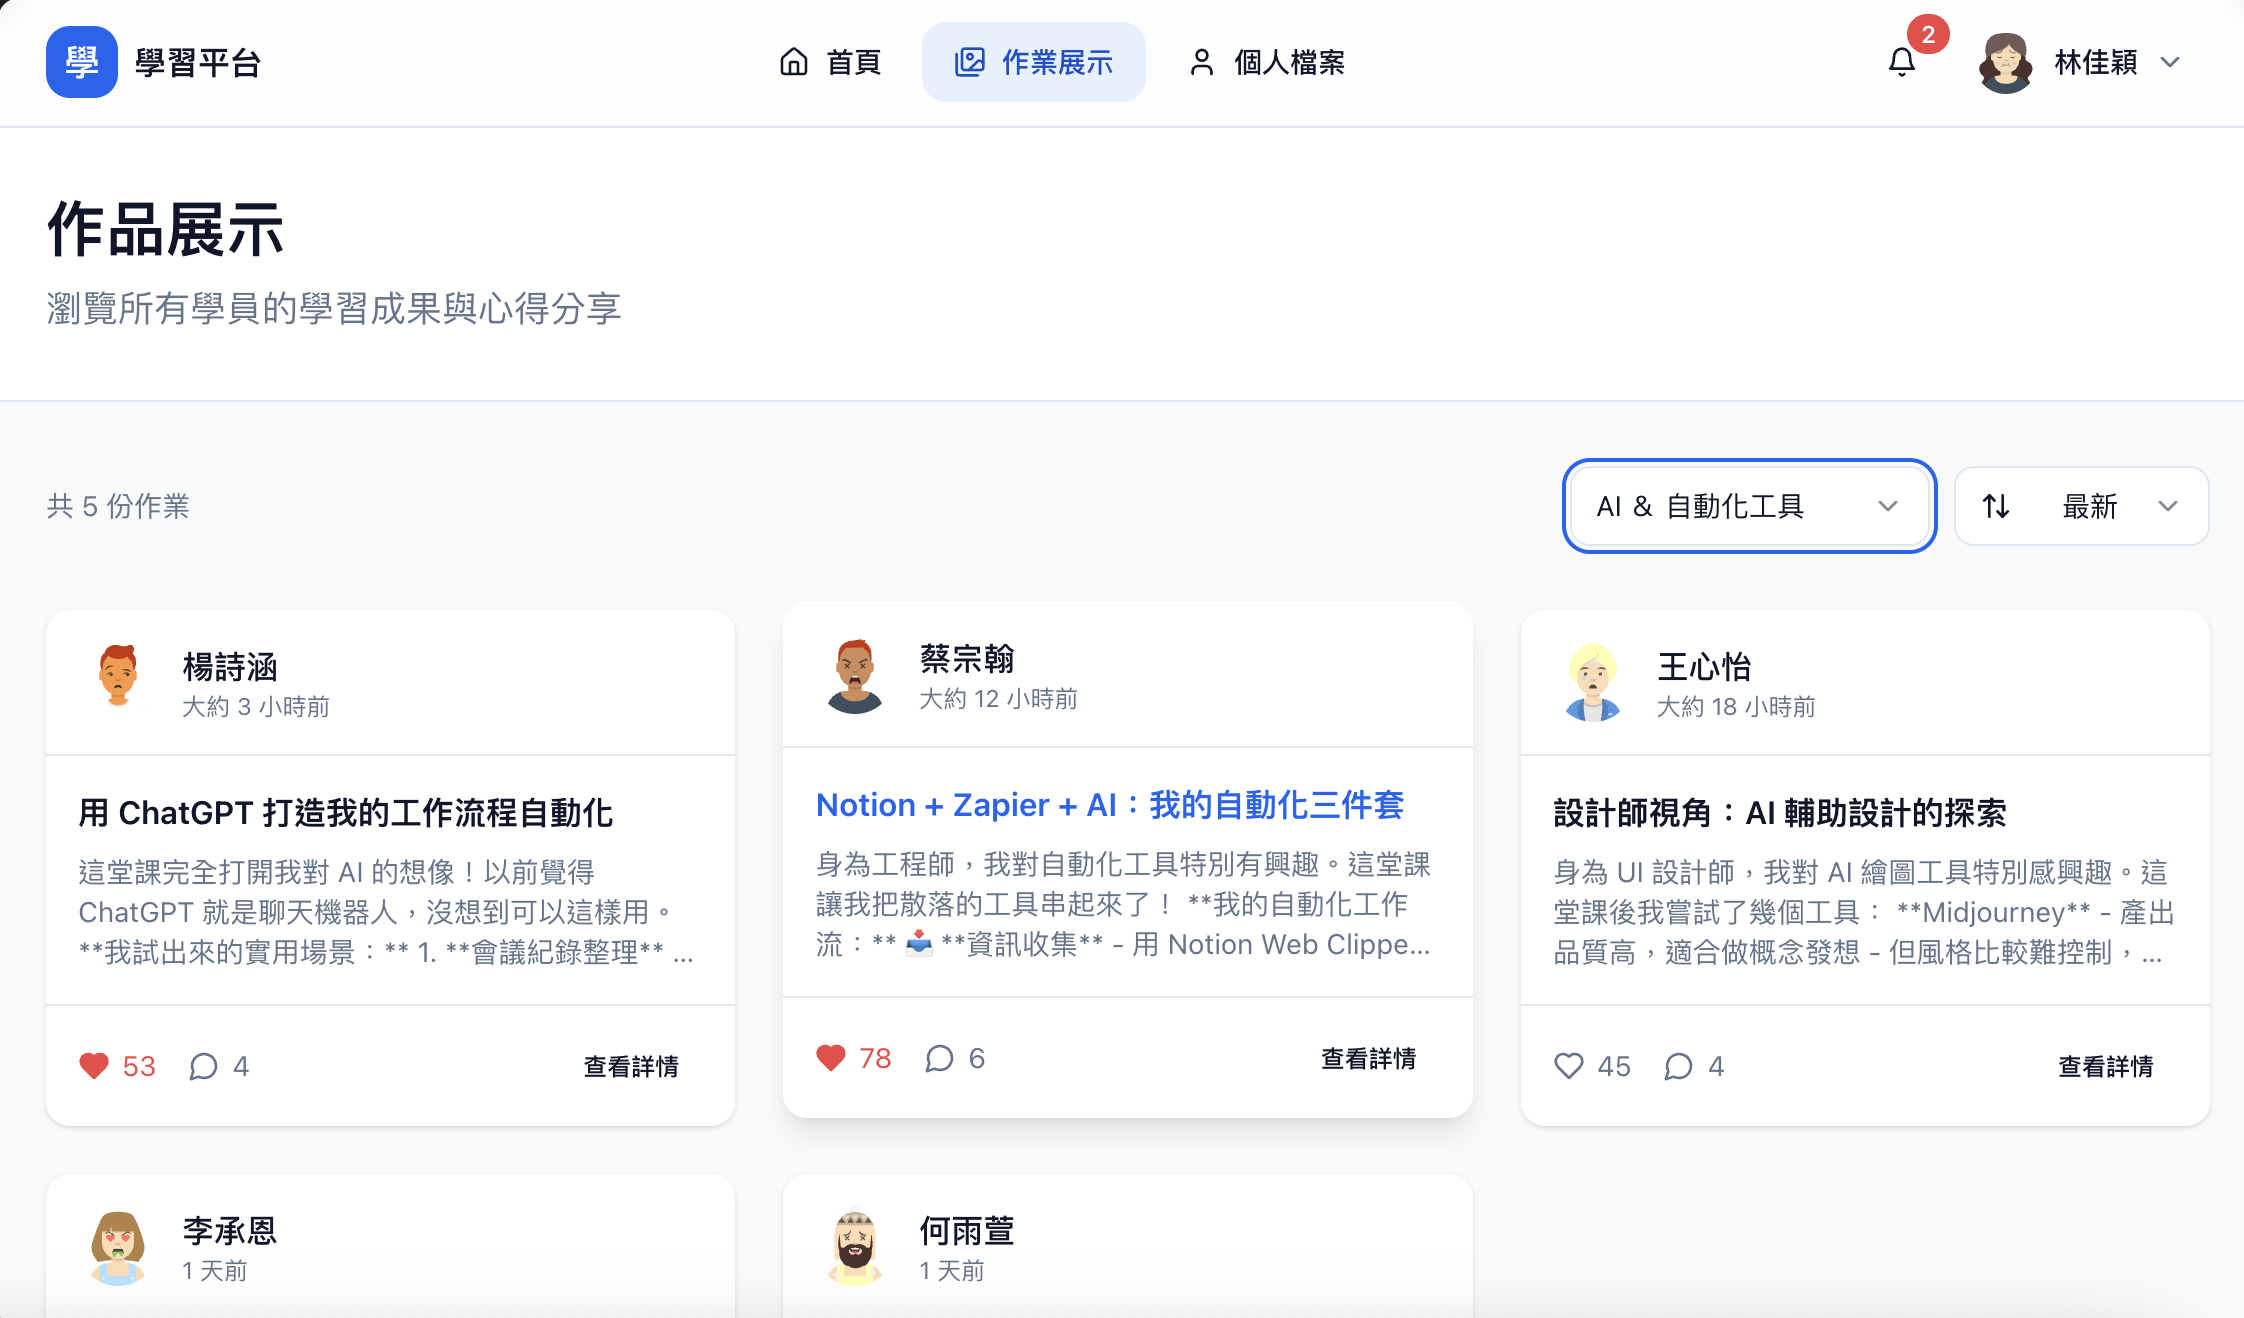
Task: Click the comment icon on 蔡宗翰's post
Action: (941, 1058)
